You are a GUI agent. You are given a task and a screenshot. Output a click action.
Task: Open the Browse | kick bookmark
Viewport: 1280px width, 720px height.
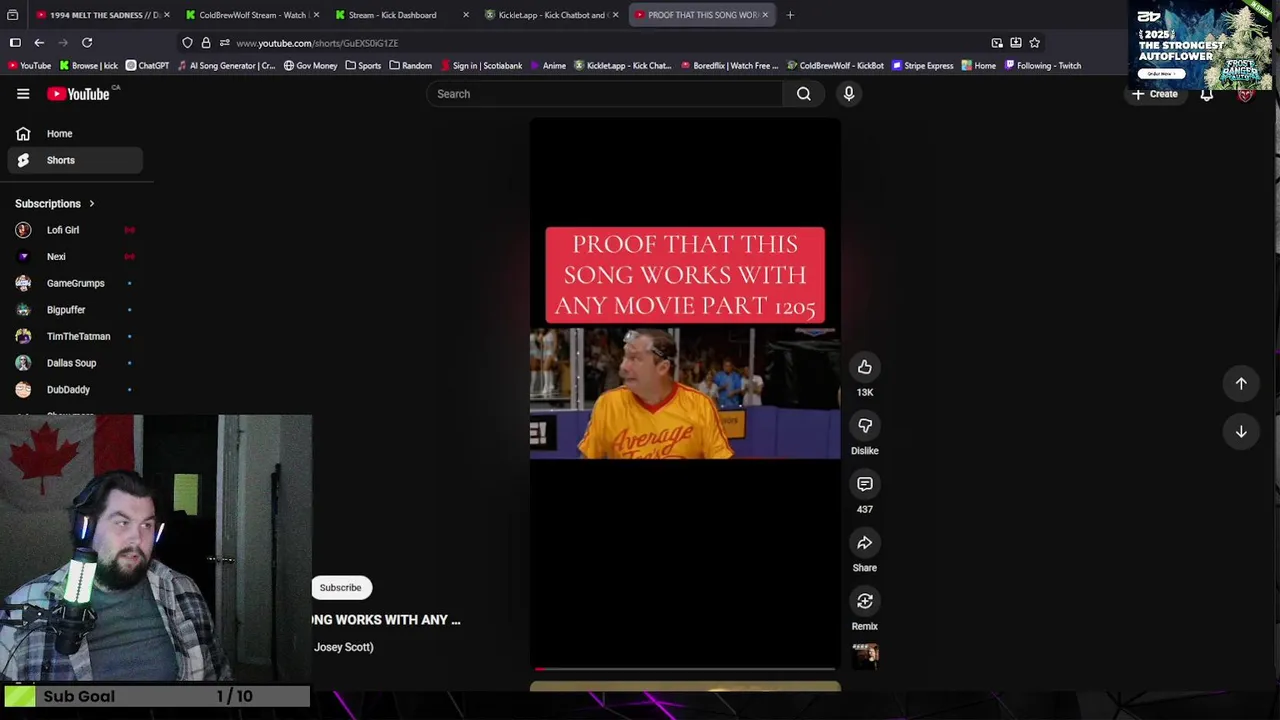[90, 66]
